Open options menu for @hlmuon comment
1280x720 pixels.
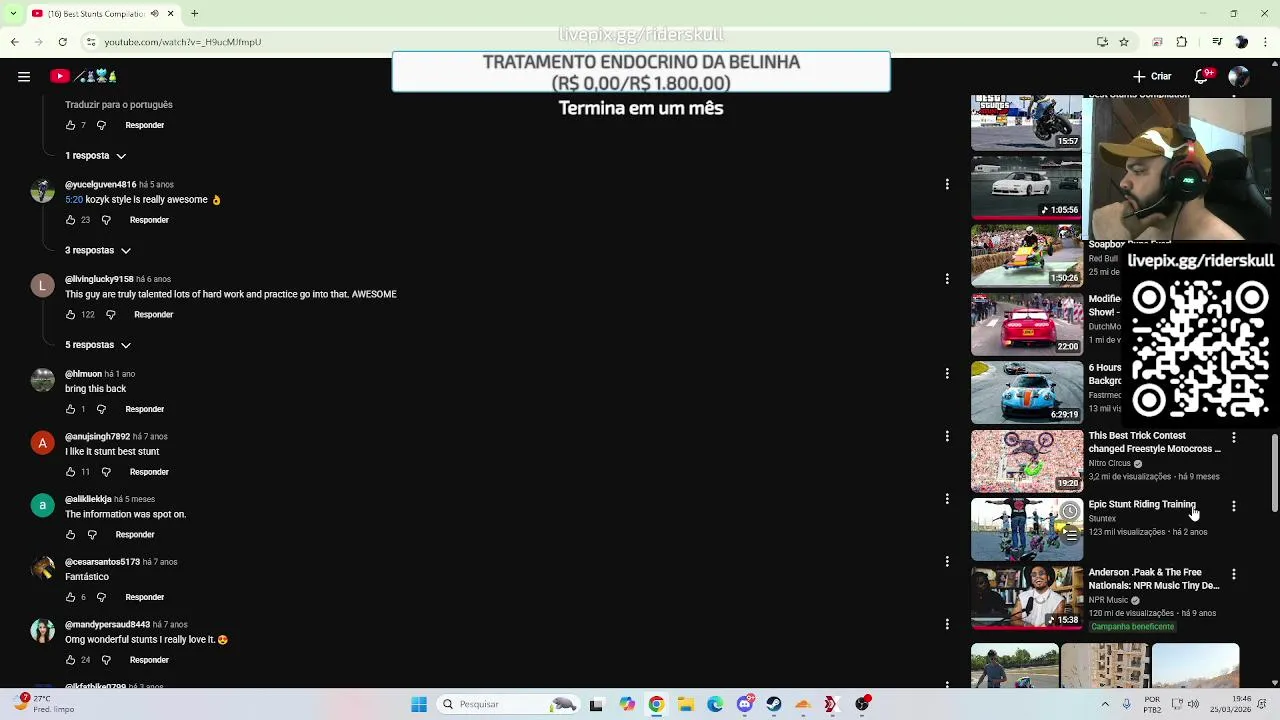947,373
